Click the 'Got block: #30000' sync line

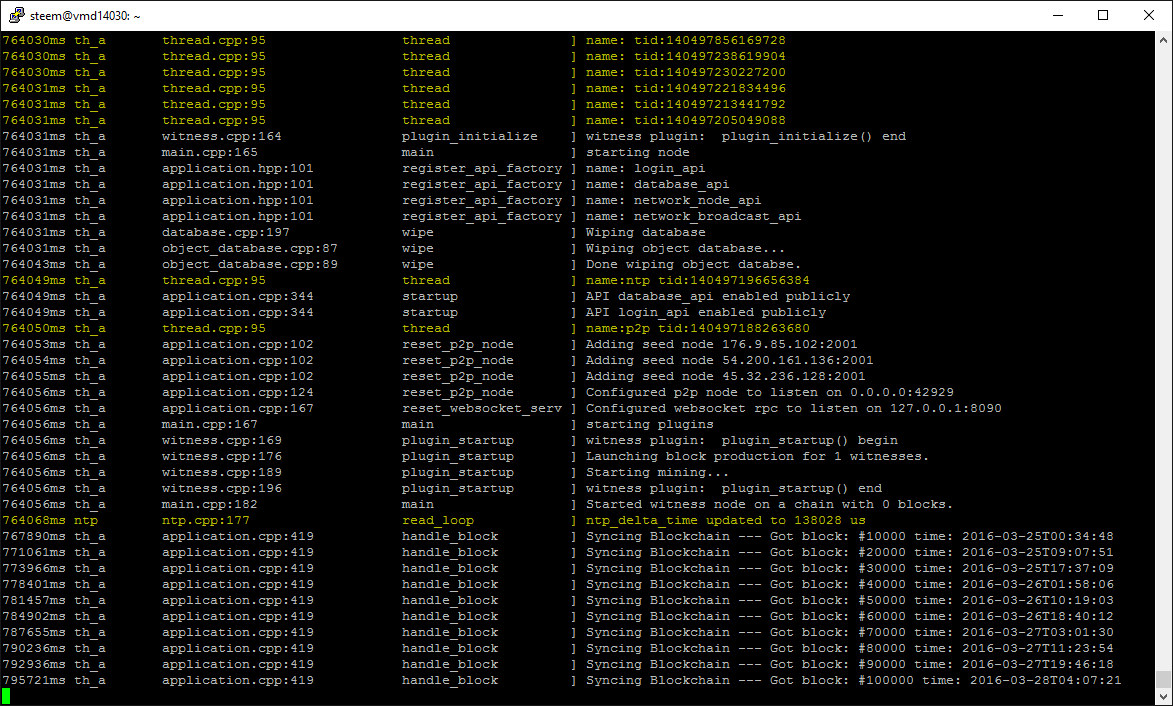(850, 568)
